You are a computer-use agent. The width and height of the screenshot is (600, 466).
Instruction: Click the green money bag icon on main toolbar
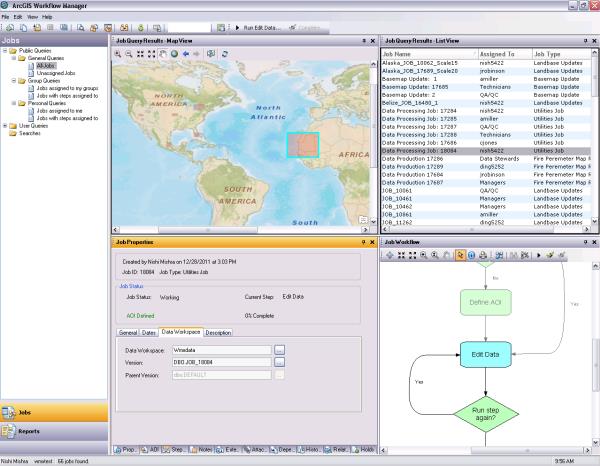click(x=141, y=28)
